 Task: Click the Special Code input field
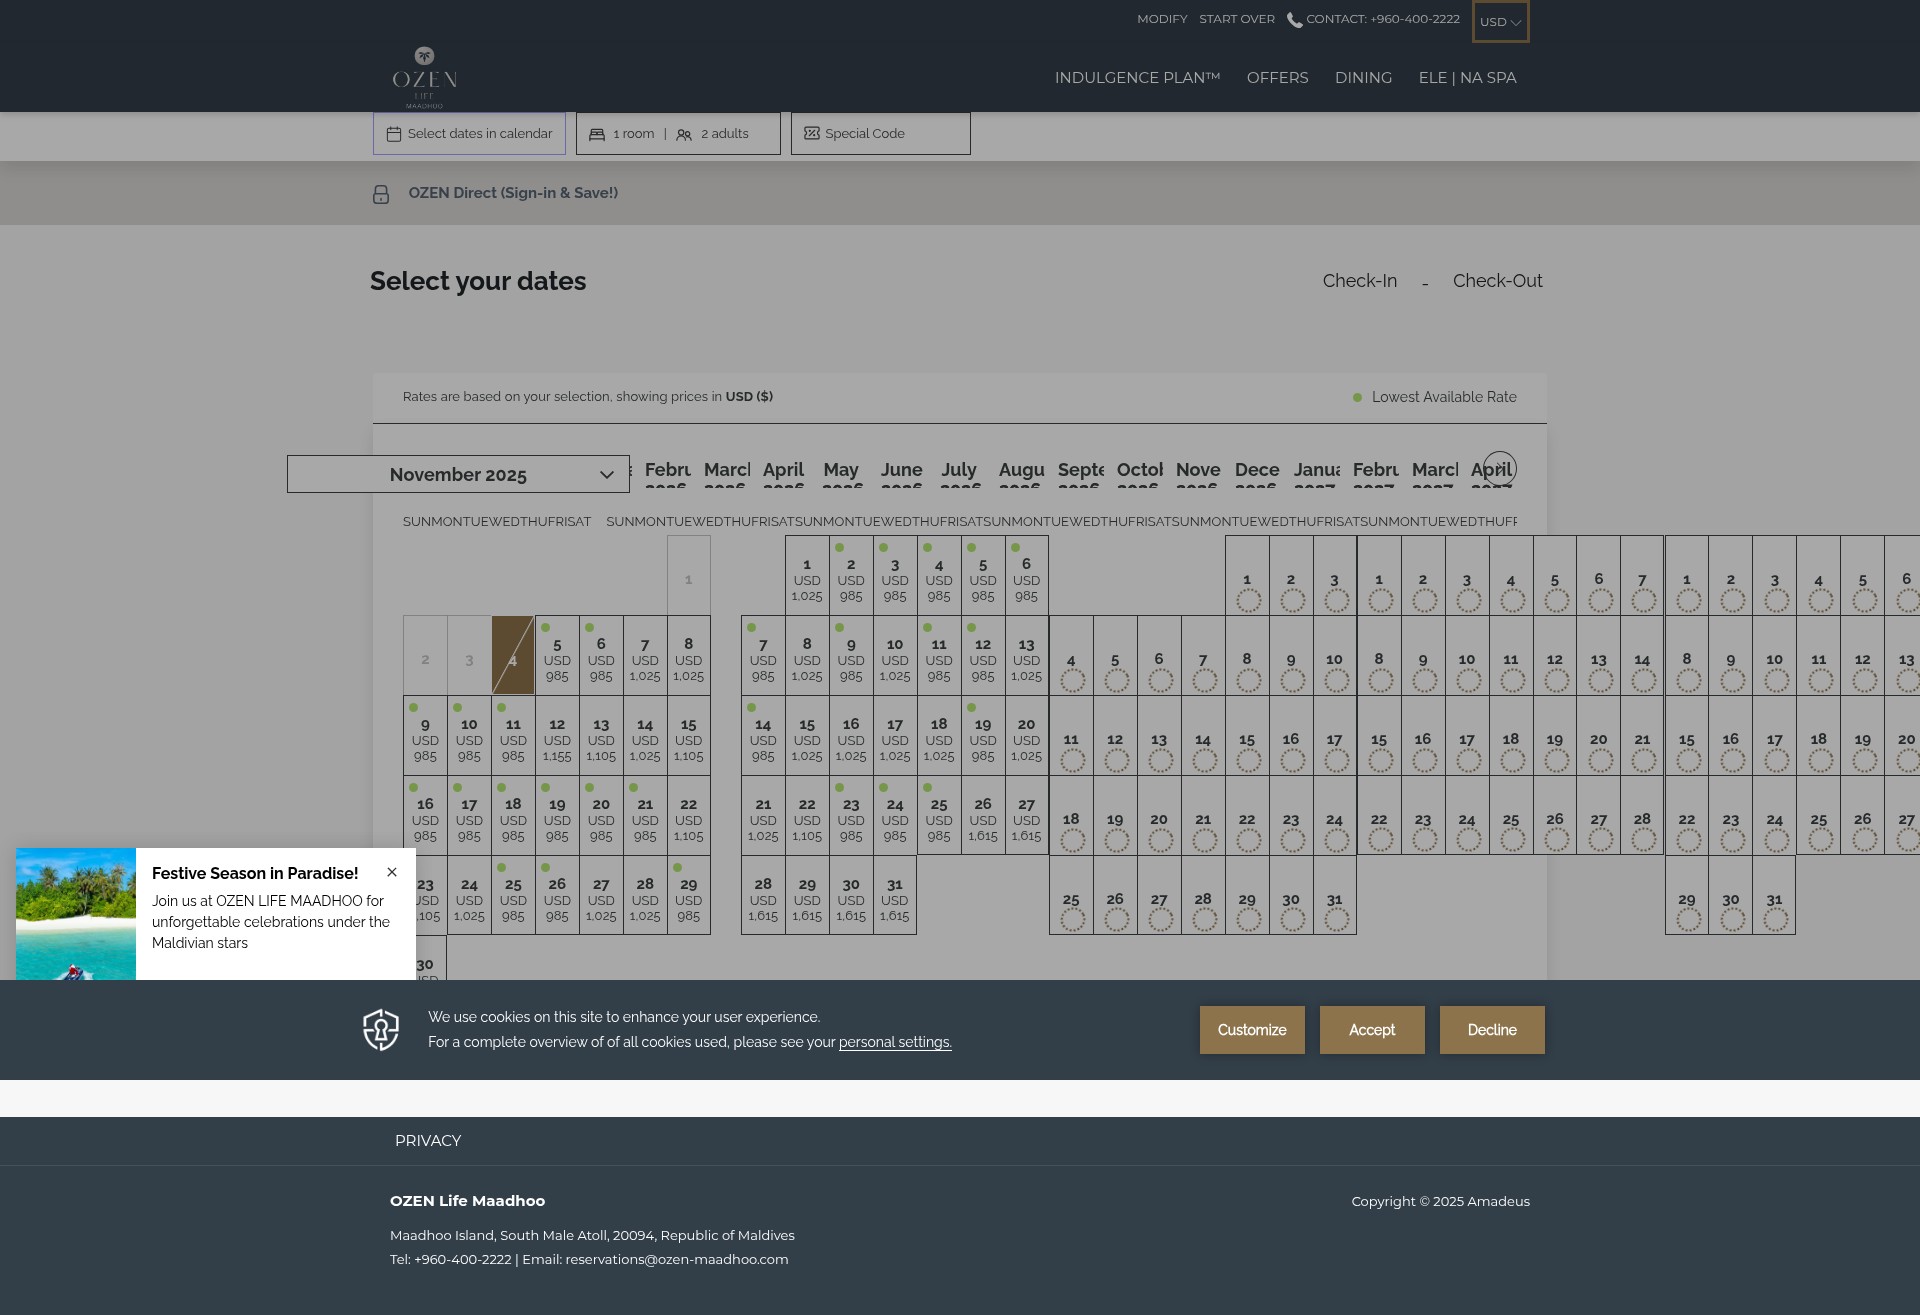click(x=880, y=134)
